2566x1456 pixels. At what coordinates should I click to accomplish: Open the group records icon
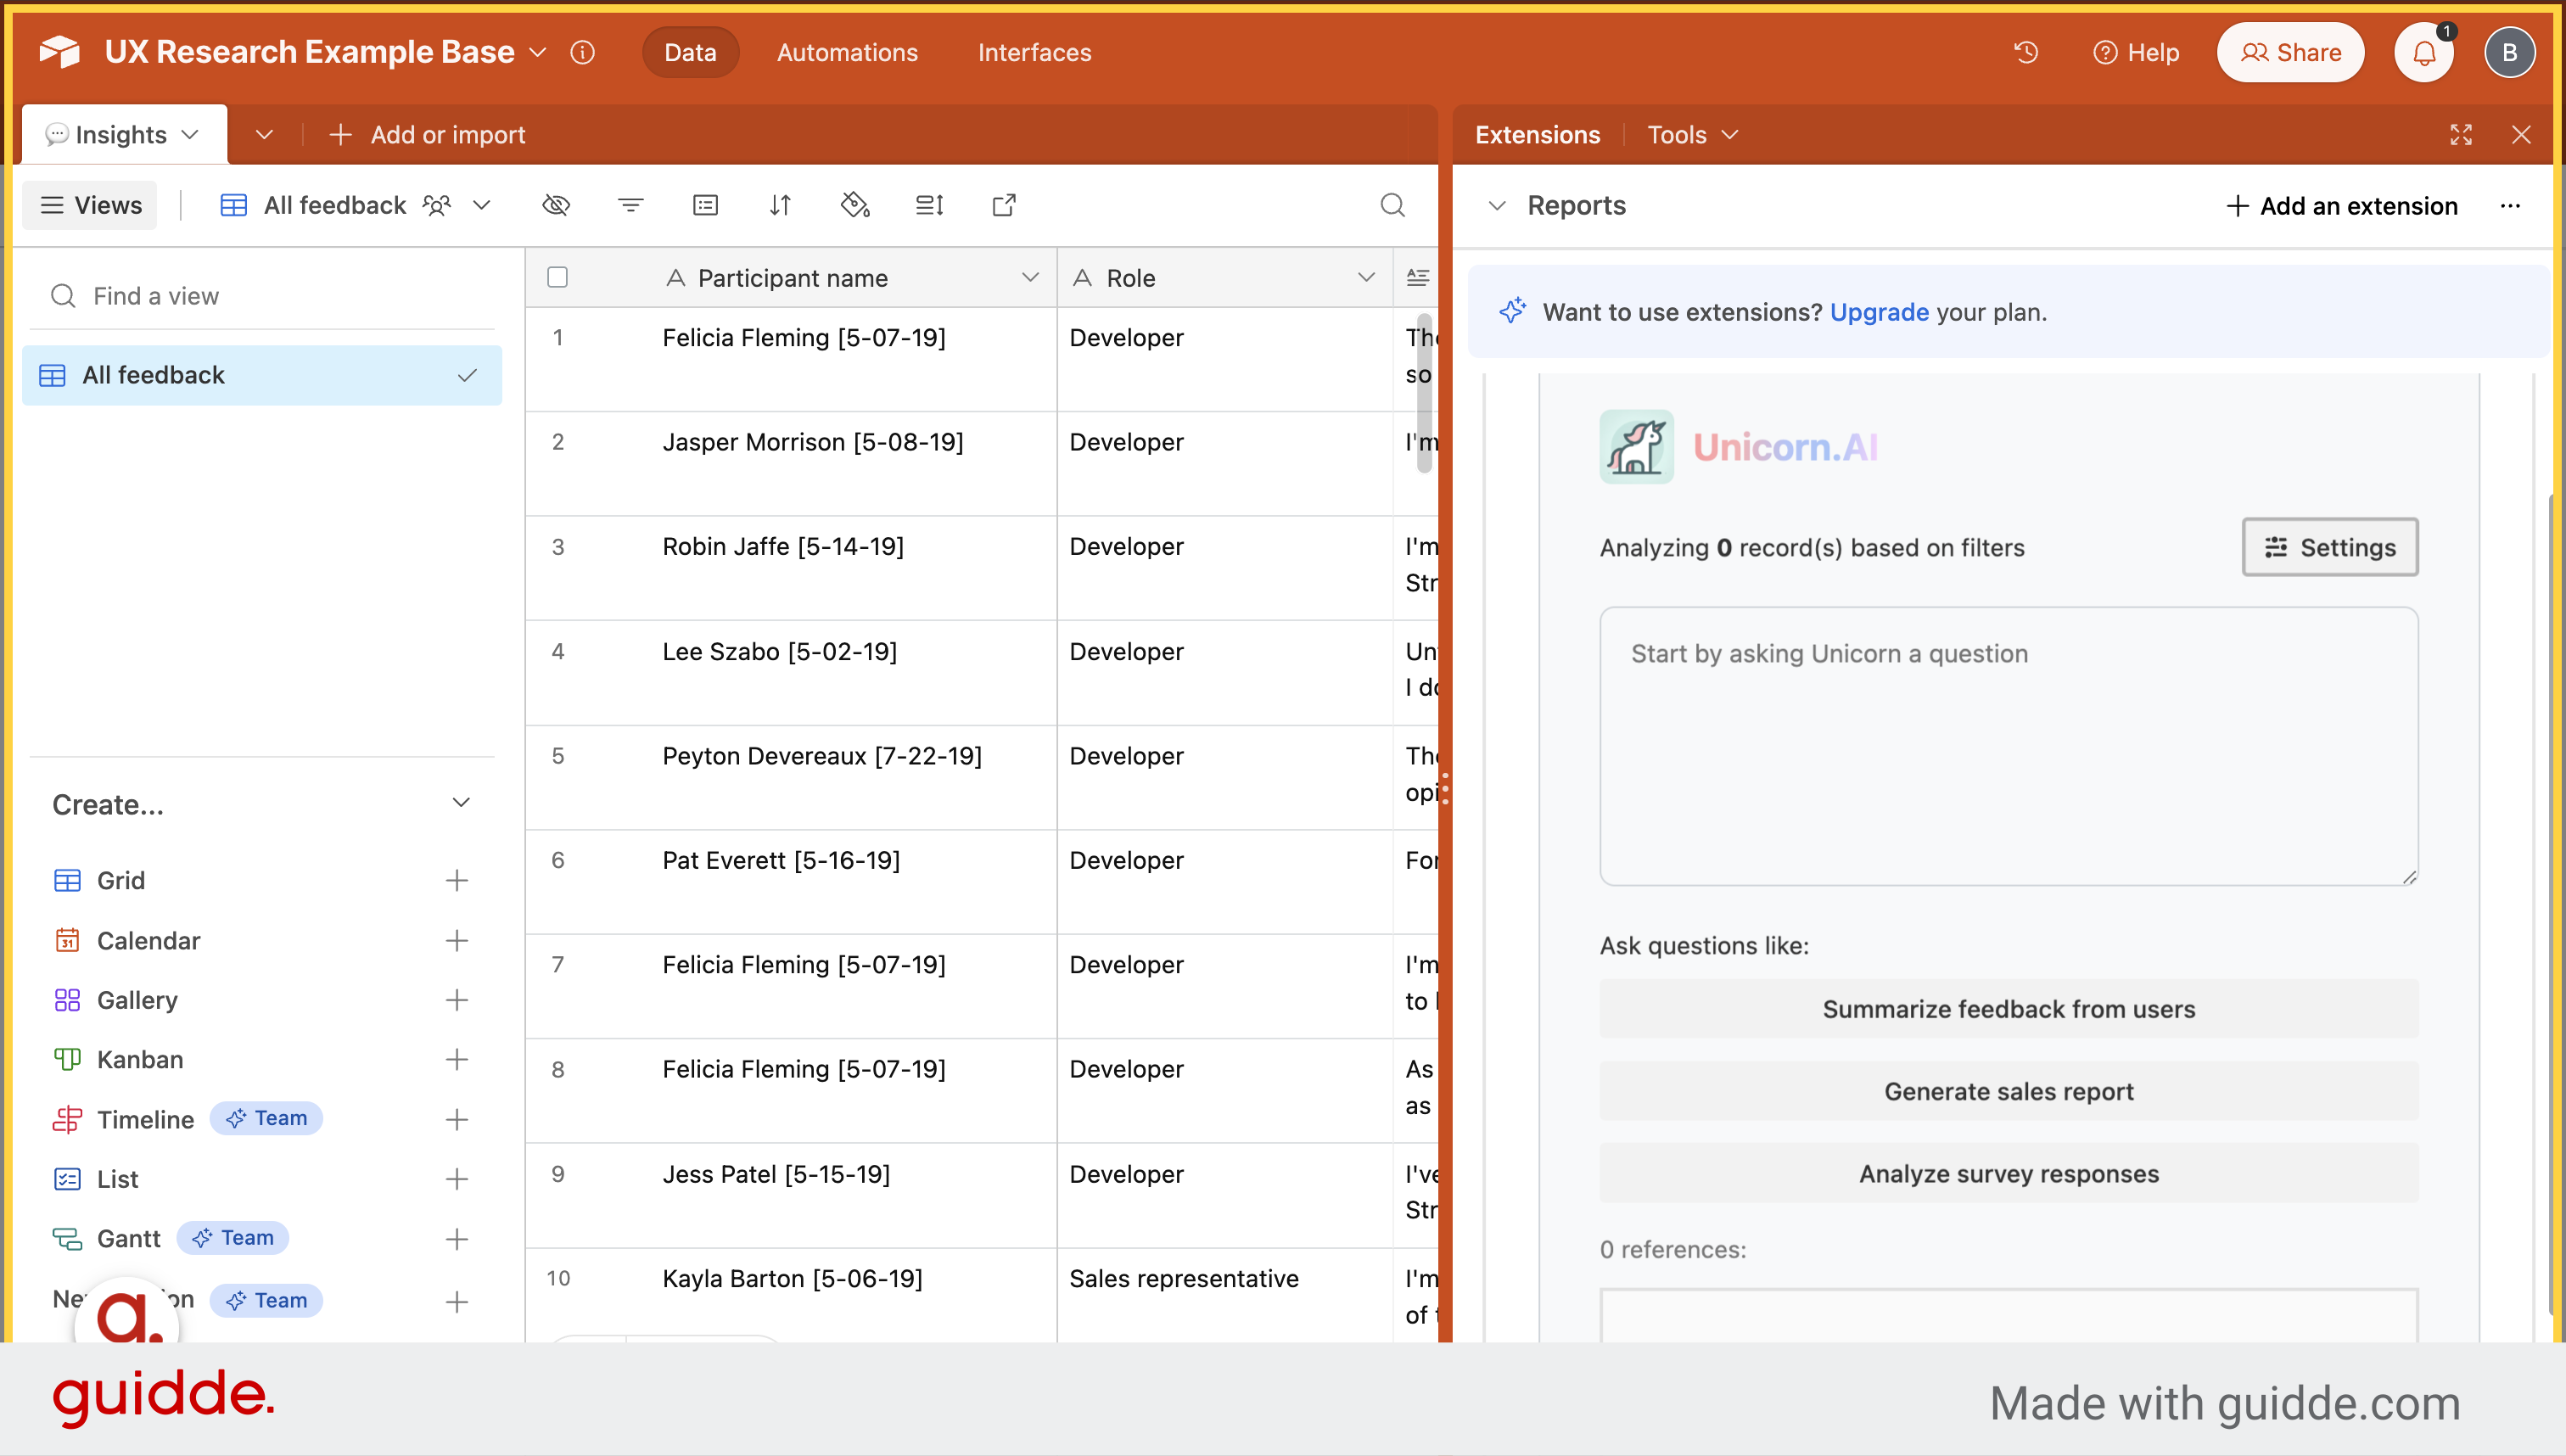[705, 205]
